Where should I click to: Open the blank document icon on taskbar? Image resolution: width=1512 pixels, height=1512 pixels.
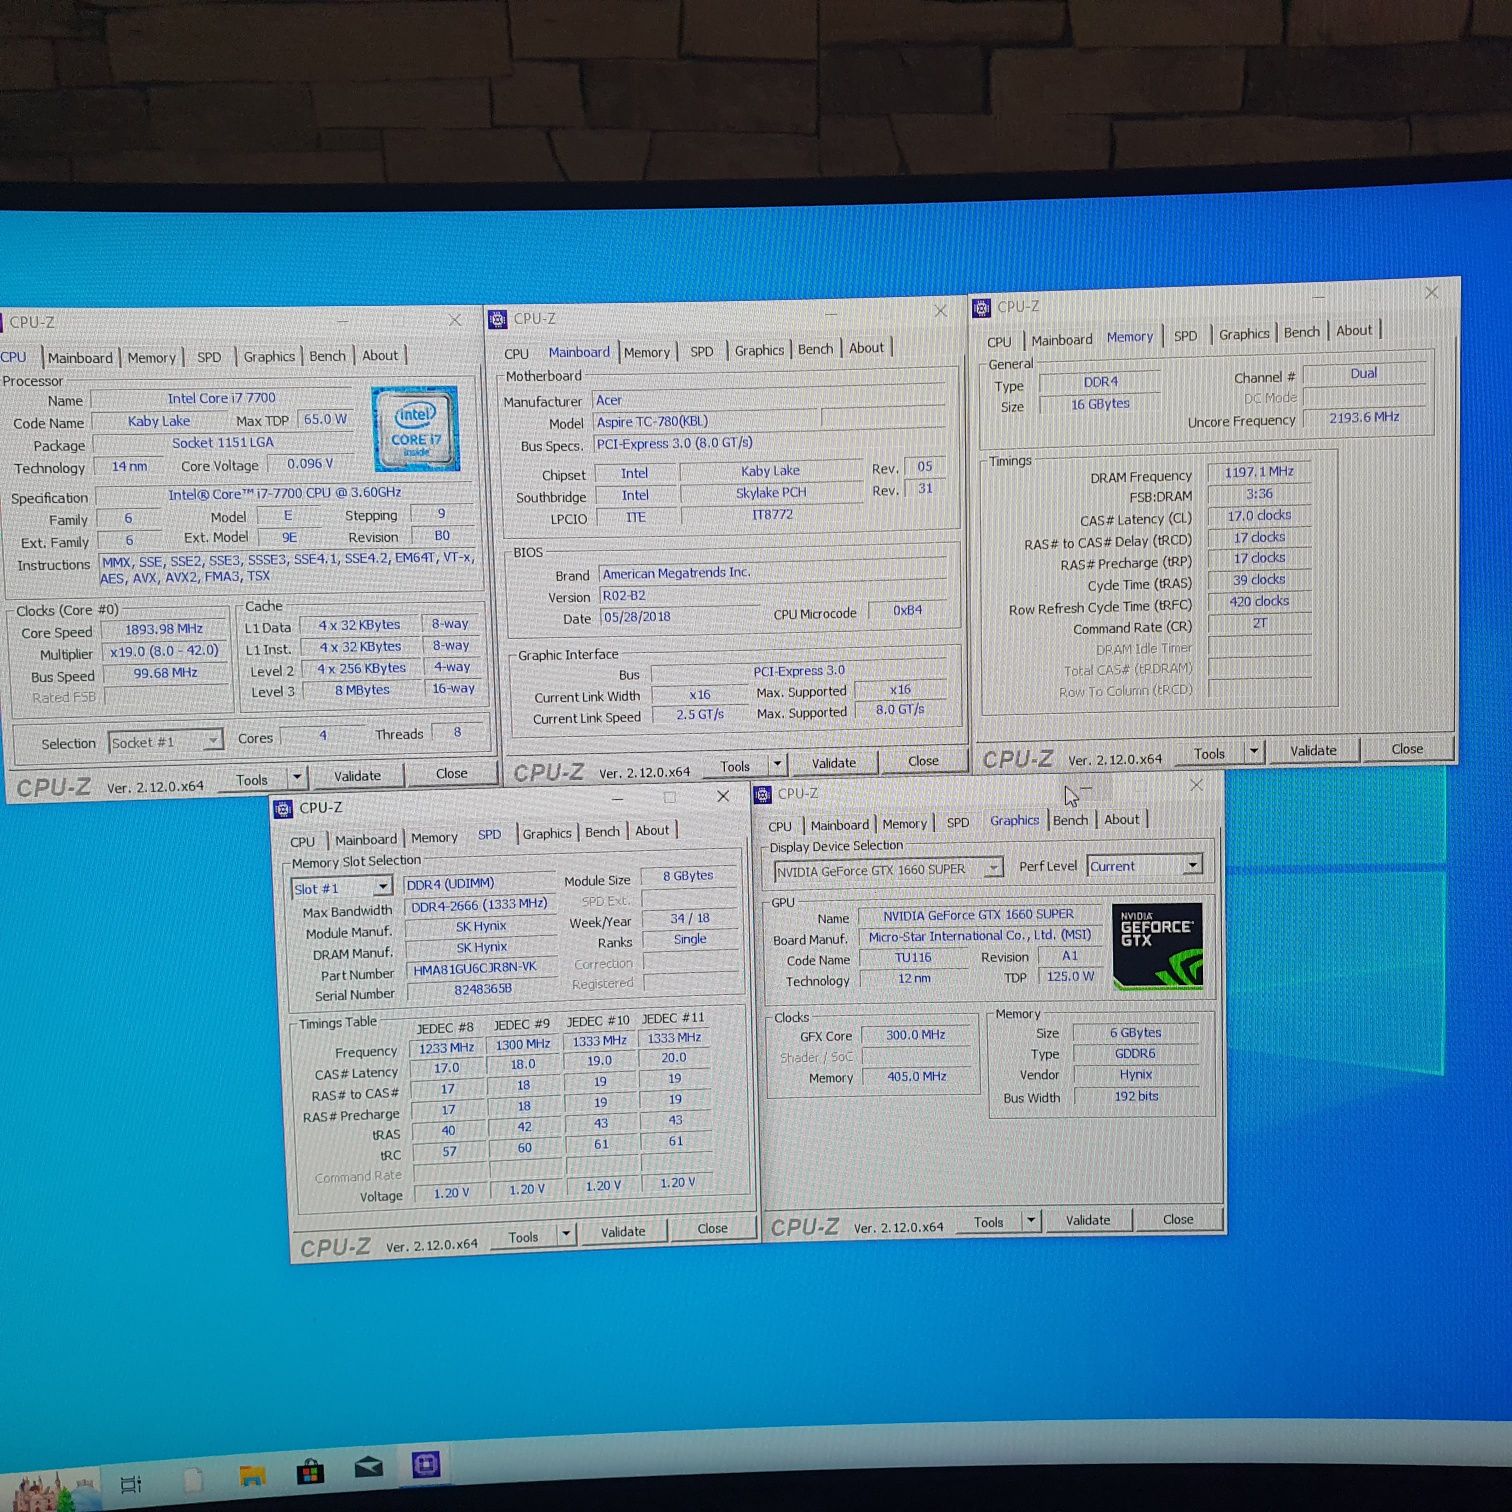193,1479
